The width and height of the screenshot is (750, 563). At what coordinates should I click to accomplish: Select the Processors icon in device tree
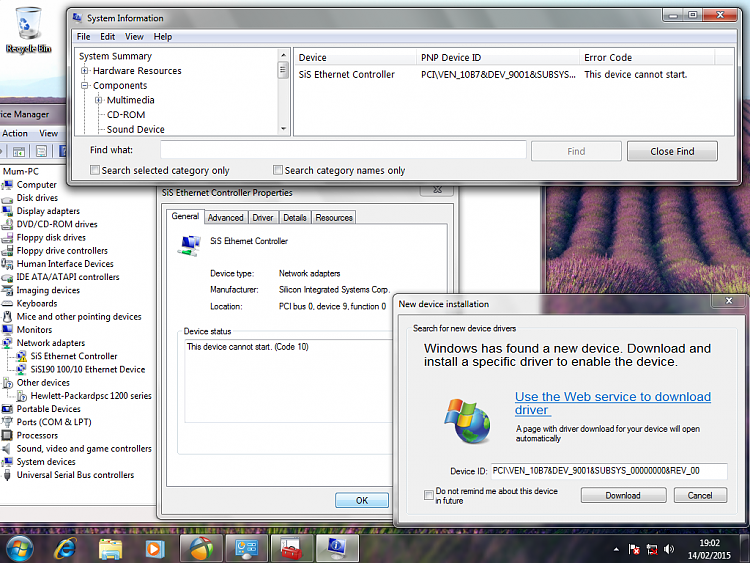pyautogui.click(x=7, y=435)
